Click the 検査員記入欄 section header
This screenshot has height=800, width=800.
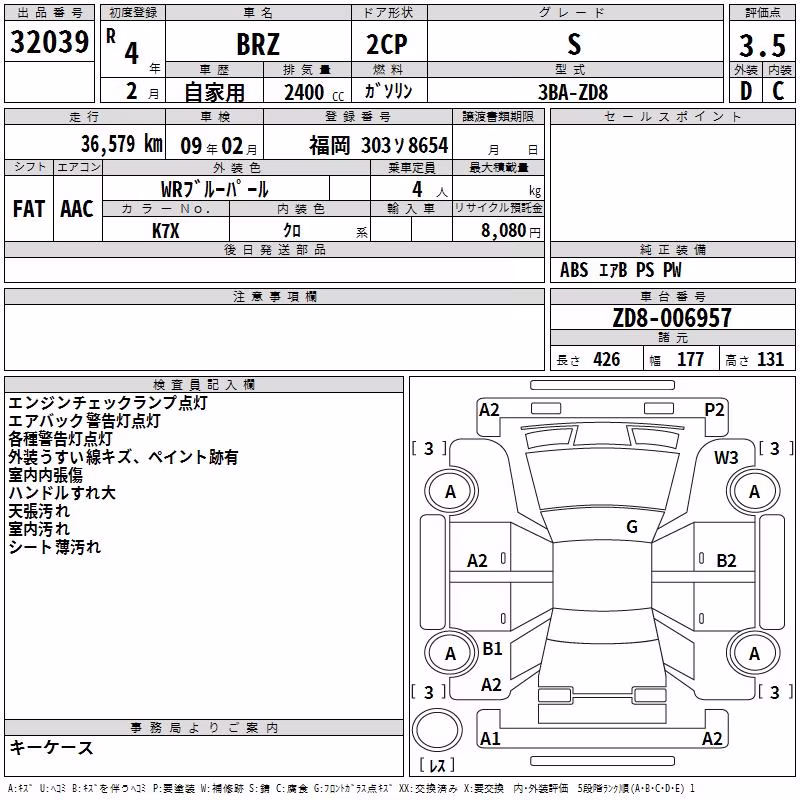point(204,385)
